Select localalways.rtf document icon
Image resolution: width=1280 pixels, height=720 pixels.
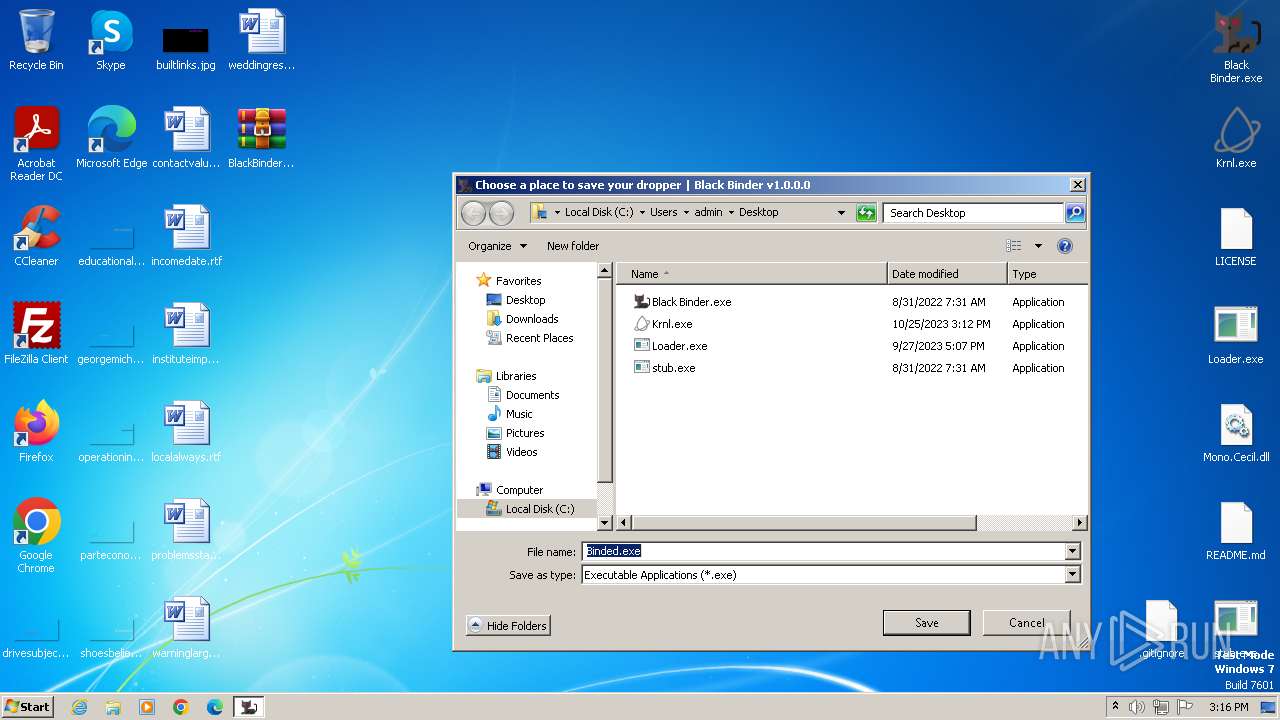coord(186,433)
